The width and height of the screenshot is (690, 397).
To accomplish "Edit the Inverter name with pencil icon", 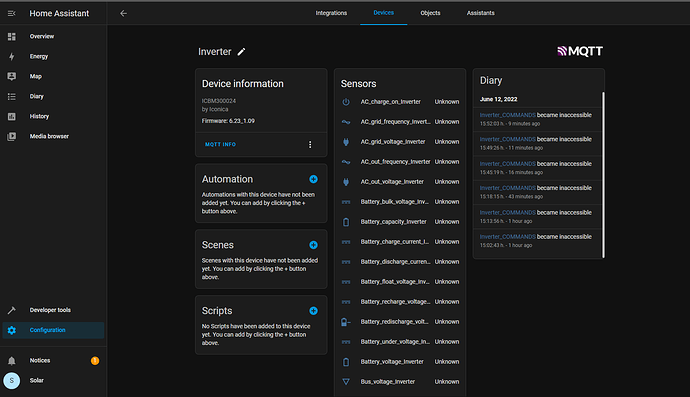I will coord(241,52).
